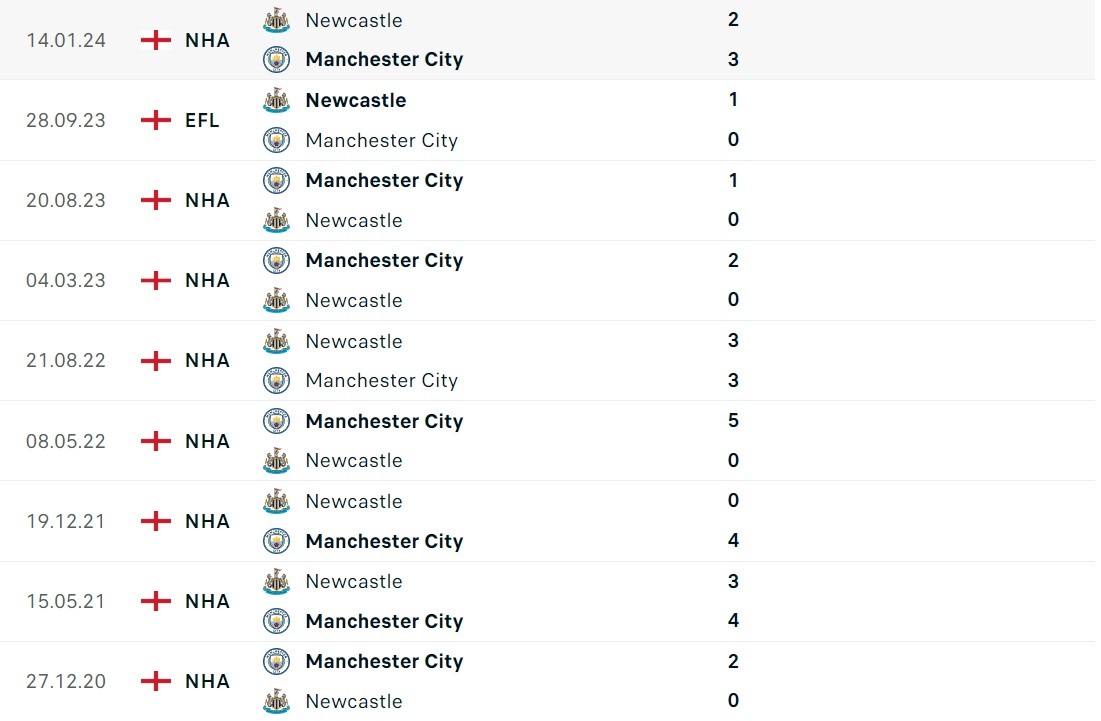Image resolution: width=1101 pixels, height=721 pixels.
Task: Select the Manchester City name in the 21.08.22 match
Action: [x=381, y=380]
